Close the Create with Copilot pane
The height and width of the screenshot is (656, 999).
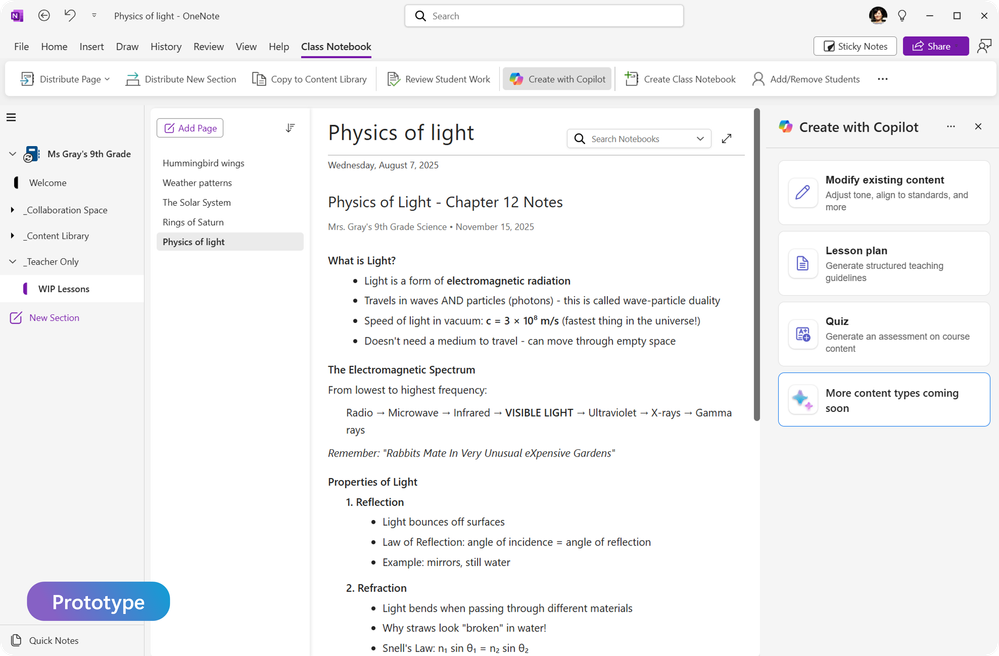tap(978, 127)
